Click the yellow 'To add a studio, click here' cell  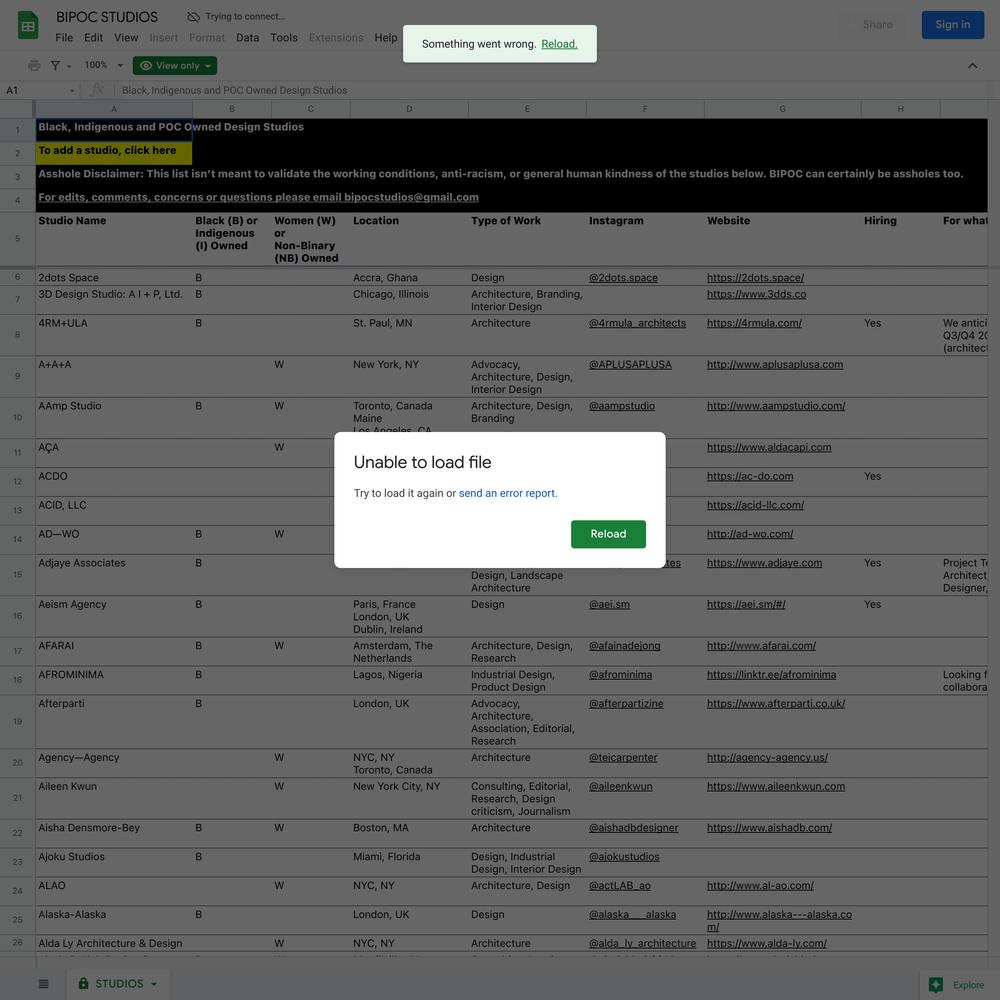coord(114,153)
